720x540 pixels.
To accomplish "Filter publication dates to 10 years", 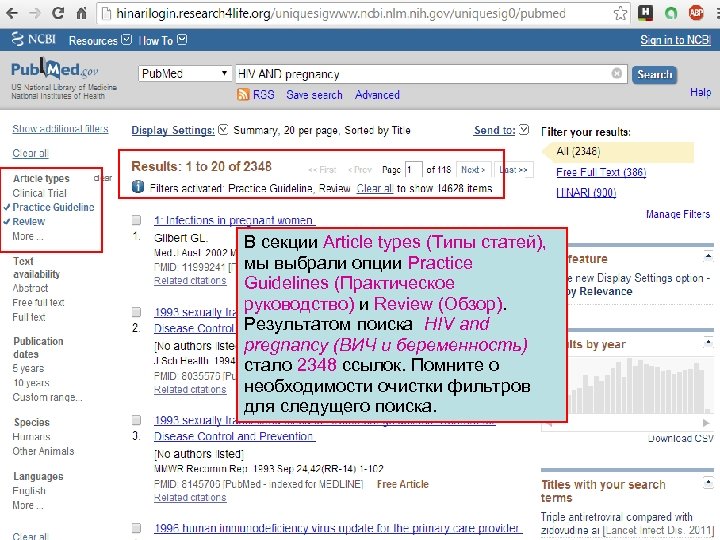I will coord(31,383).
